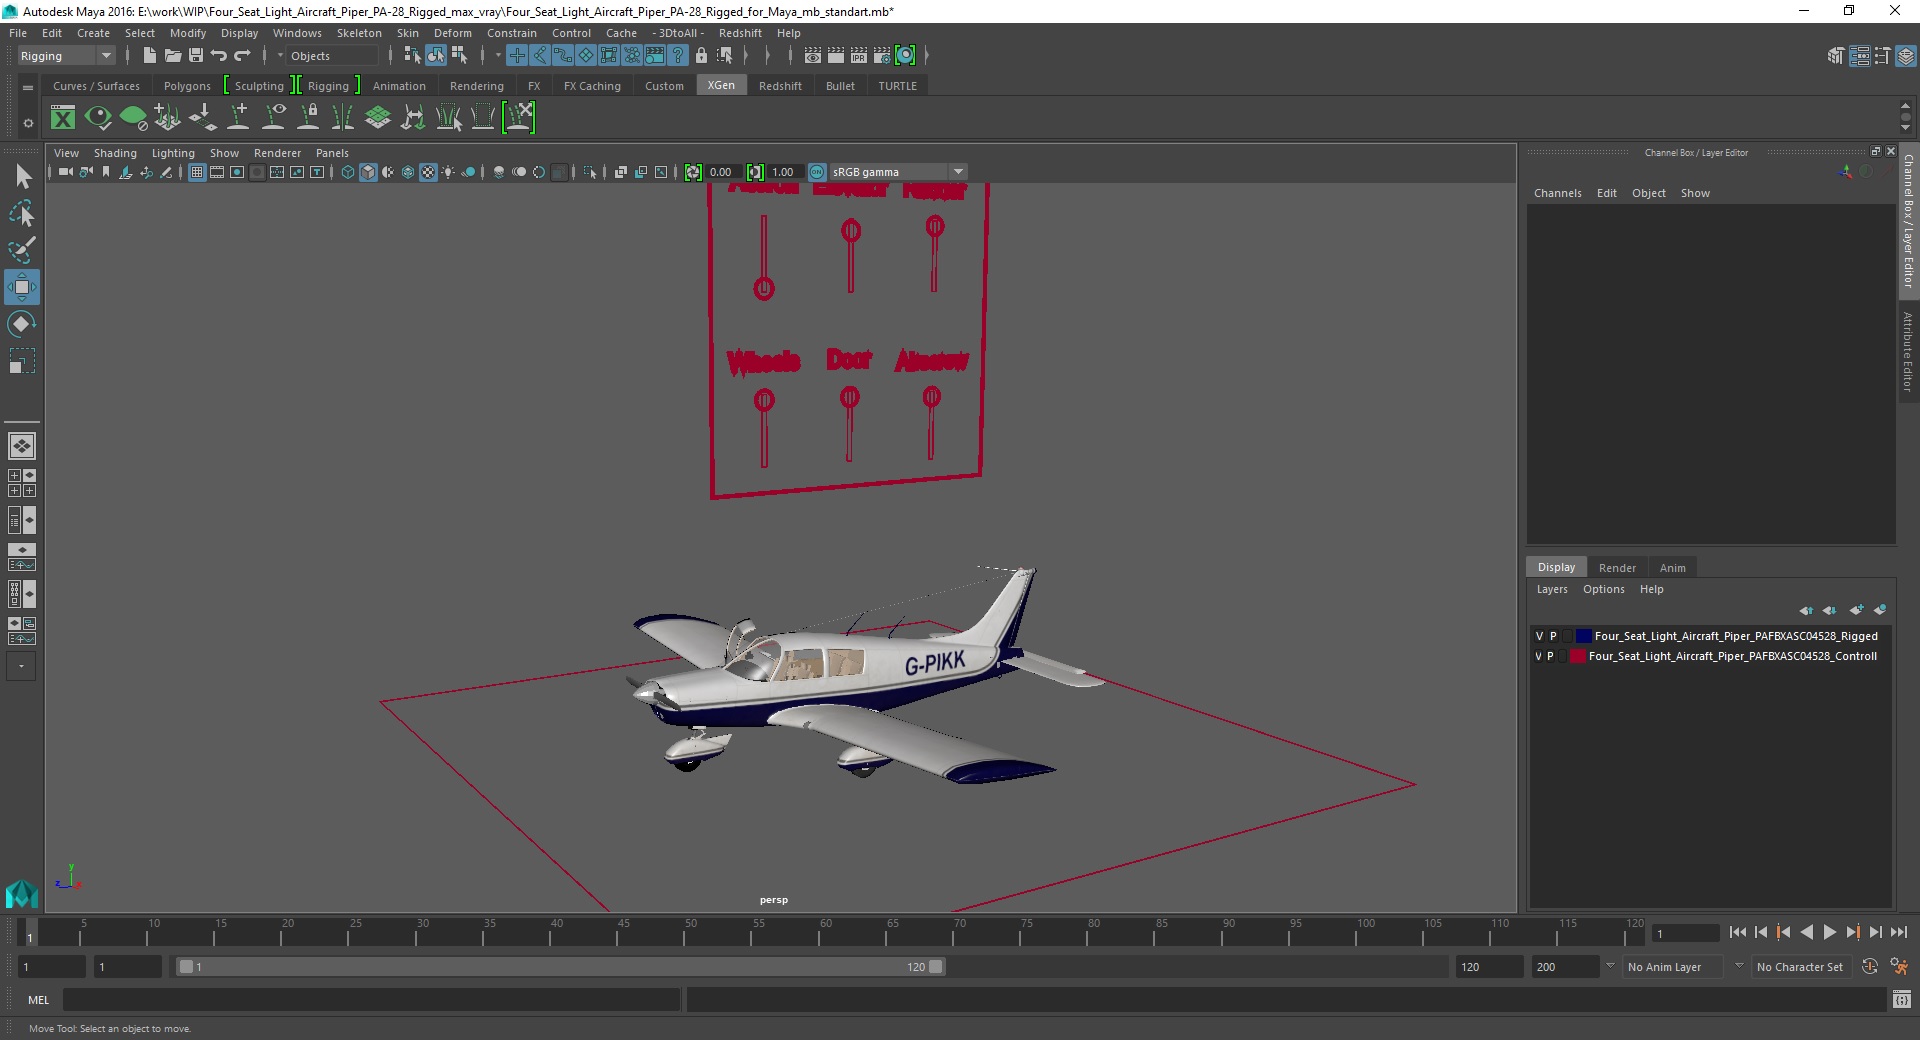Viewport: 1920px width, 1040px height.
Task: Open the Skeleton menu
Action: [359, 33]
